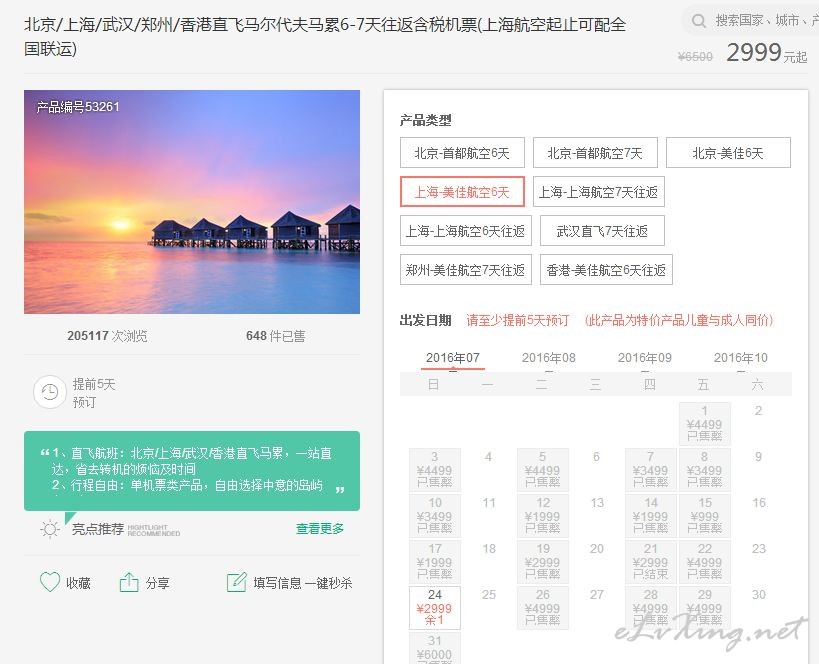The width and height of the screenshot is (819, 664).
Task: Click the 分享 share upload icon
Action: pyautogui.click(x=129, y=582)
